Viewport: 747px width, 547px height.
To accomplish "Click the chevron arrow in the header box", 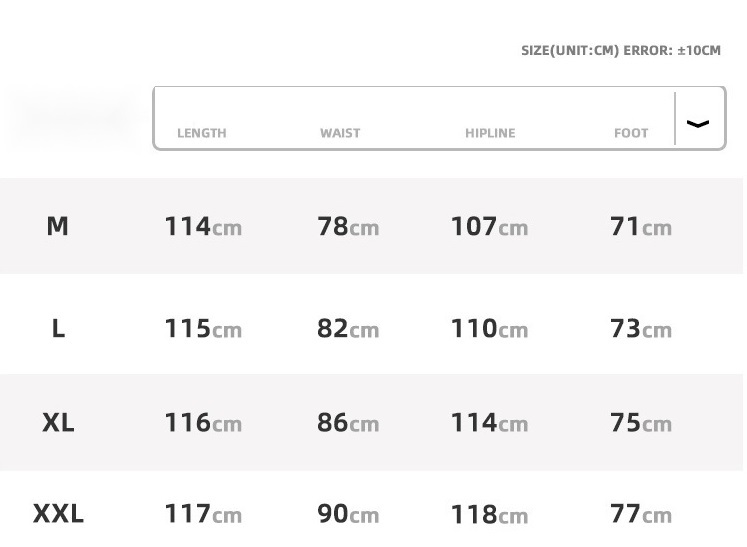I will 698,124.
